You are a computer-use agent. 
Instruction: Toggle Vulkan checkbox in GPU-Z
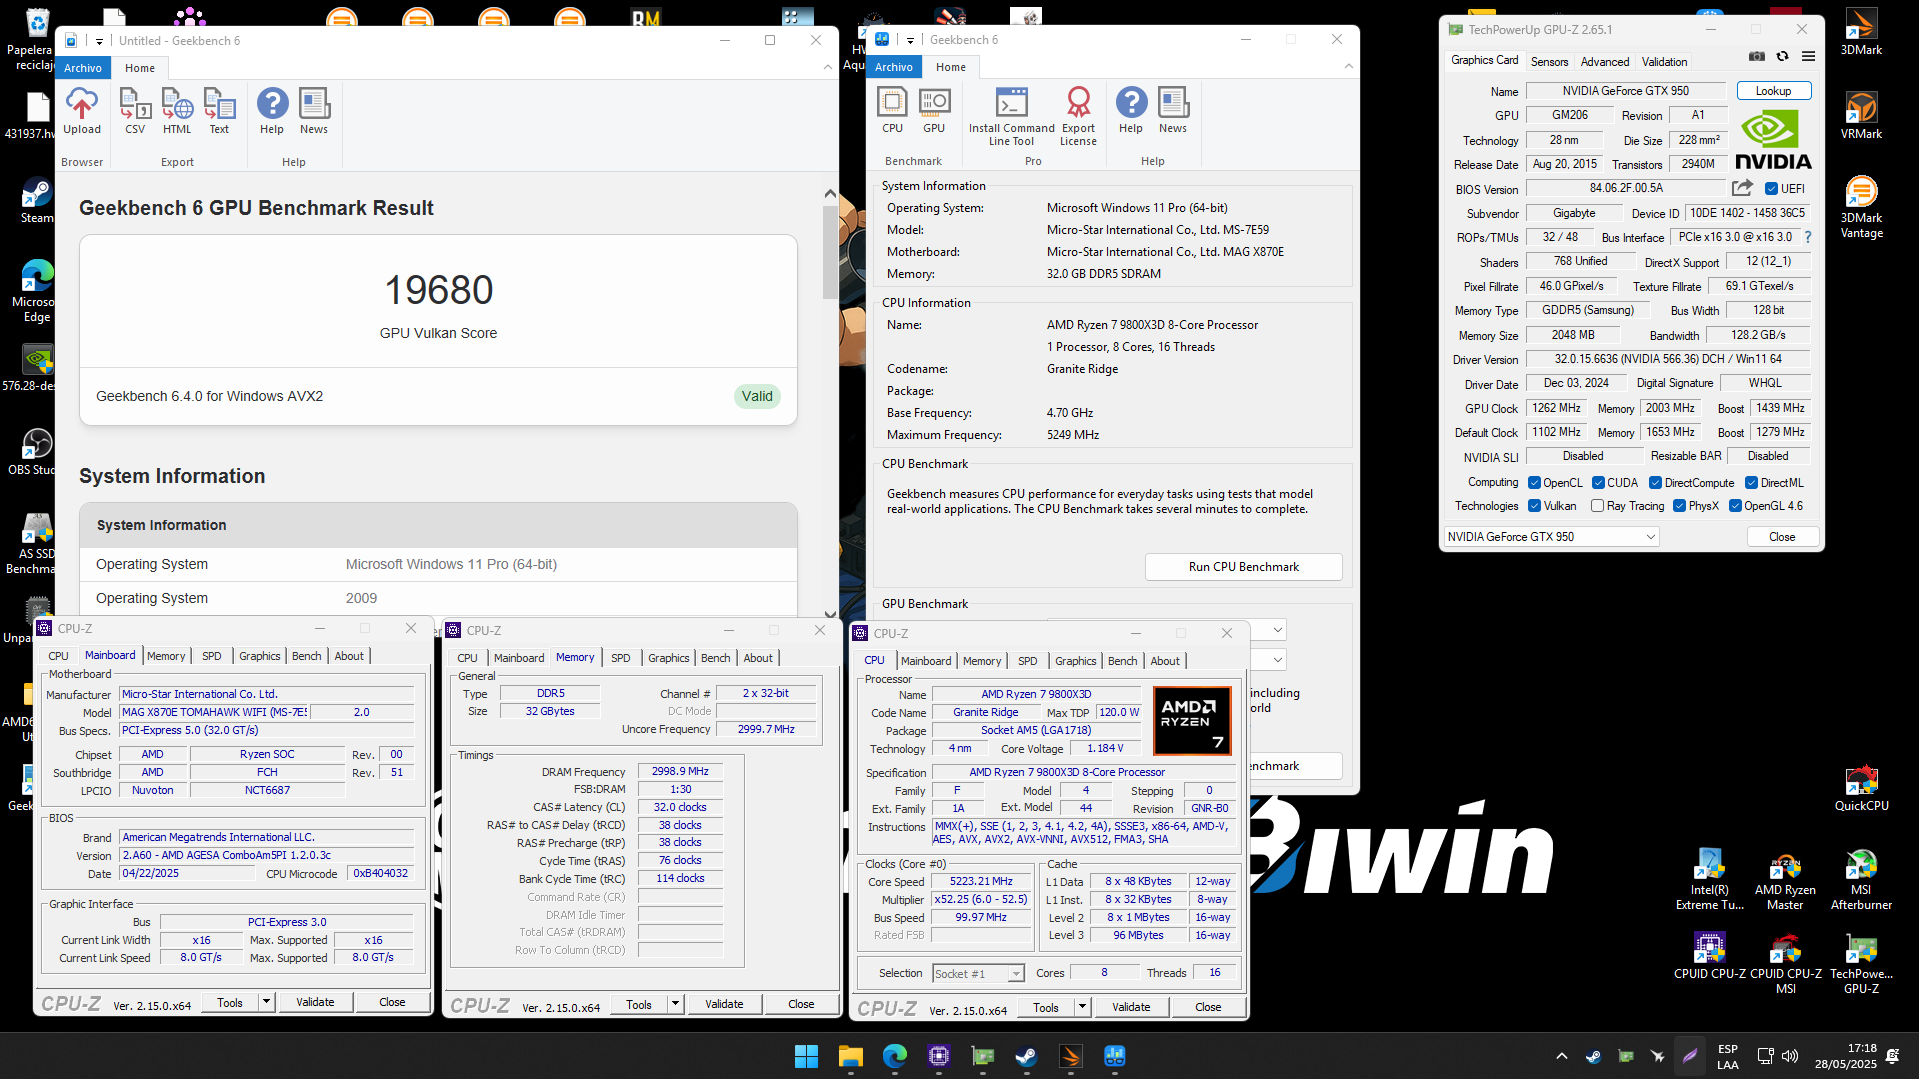pos(1534,506)
